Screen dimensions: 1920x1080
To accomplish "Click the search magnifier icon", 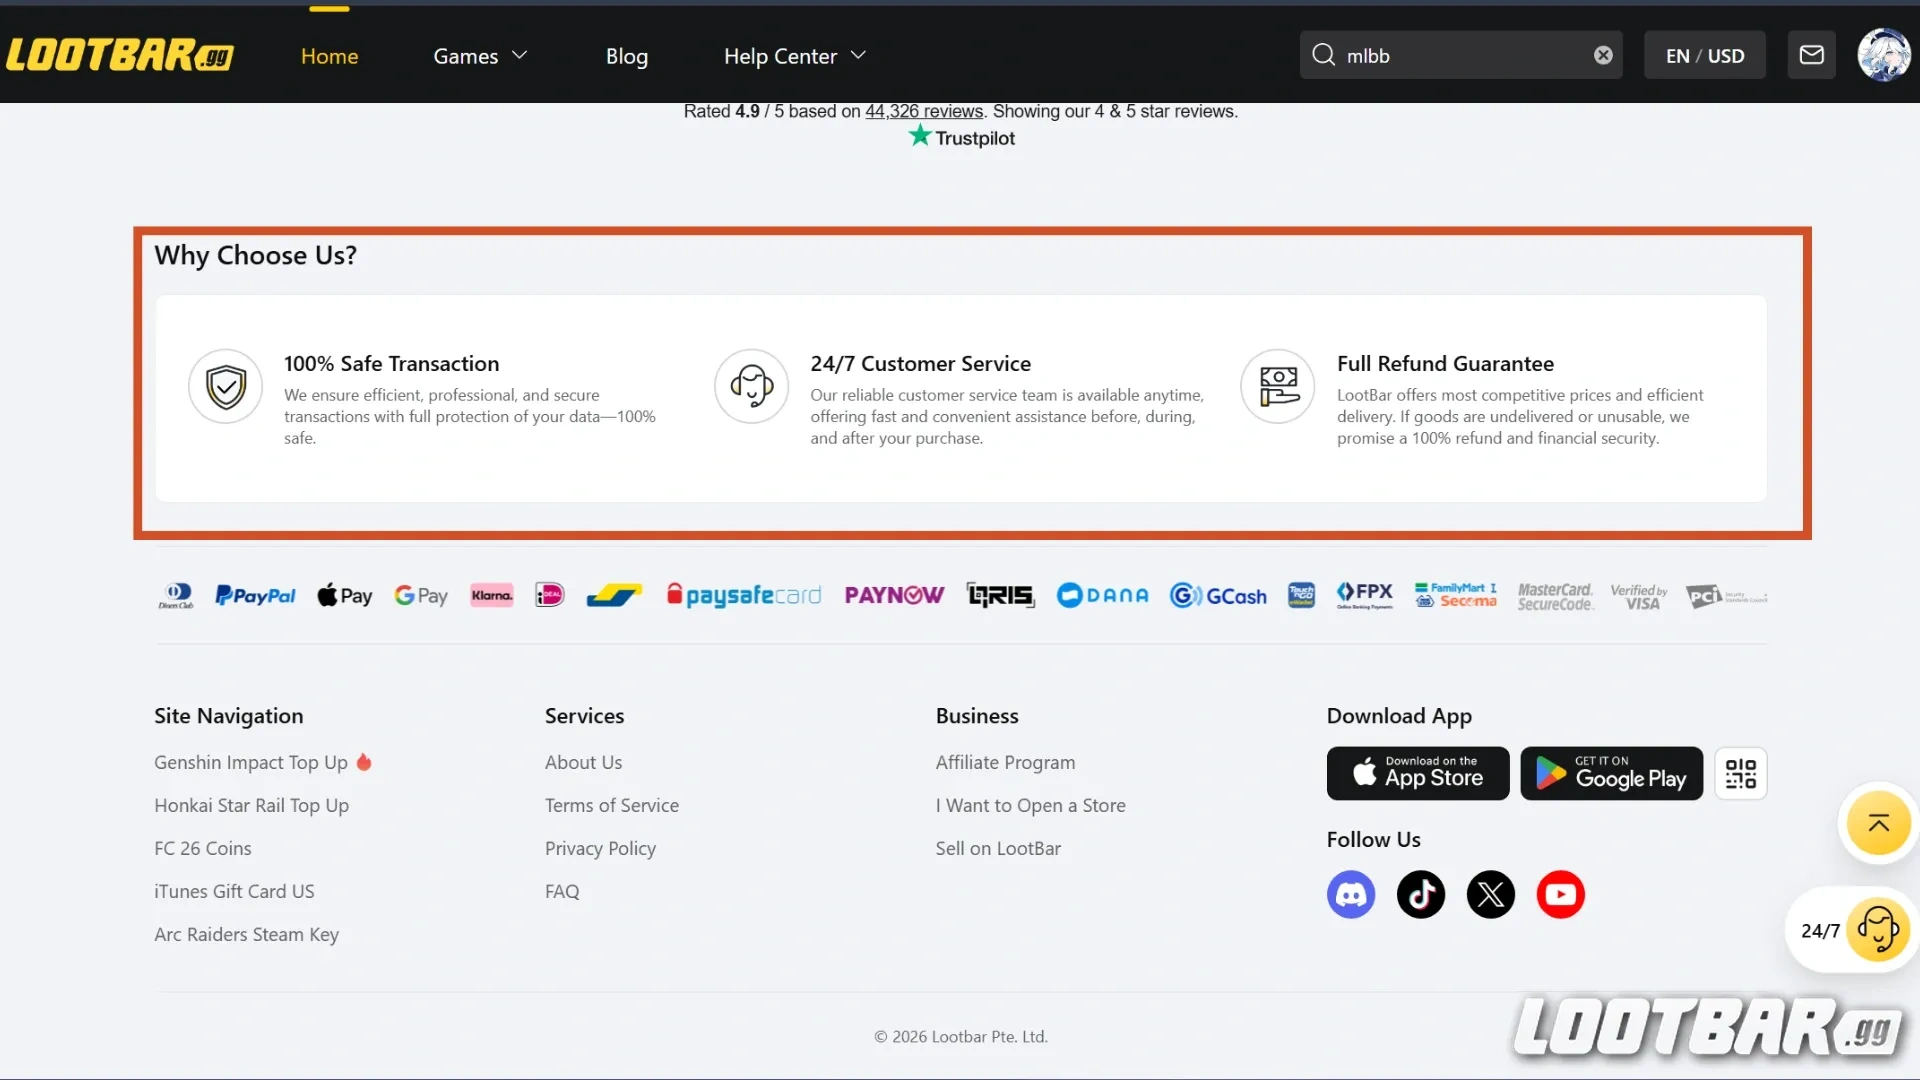I will [x=1323, y=55].
